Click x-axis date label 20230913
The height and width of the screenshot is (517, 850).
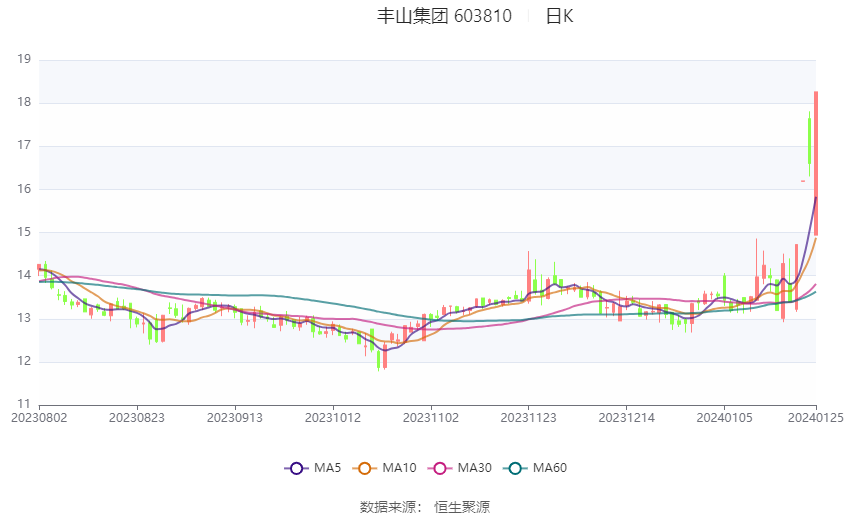pyautogui.click(x=235, y=418)
